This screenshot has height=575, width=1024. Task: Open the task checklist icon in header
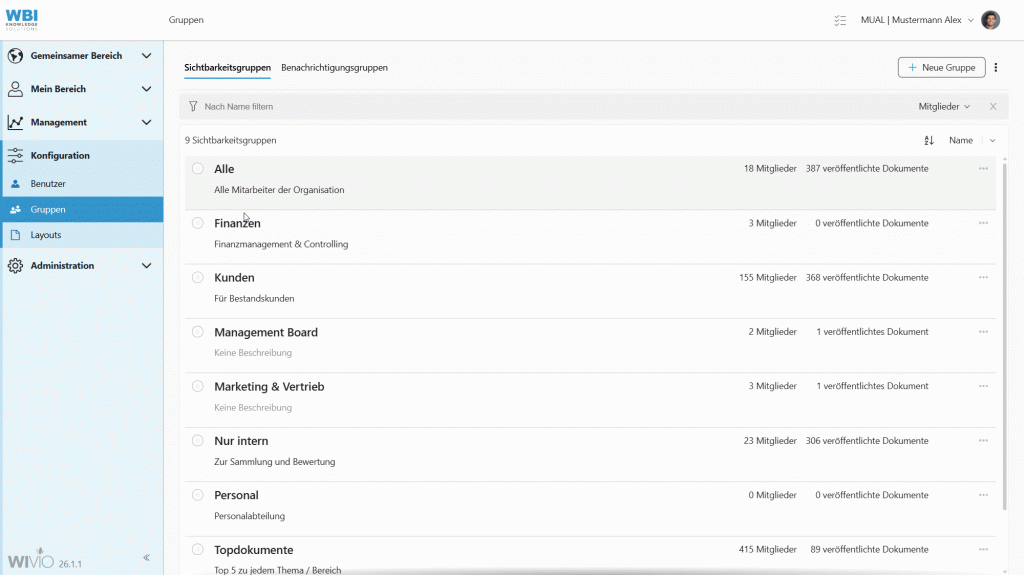[840, 20]
